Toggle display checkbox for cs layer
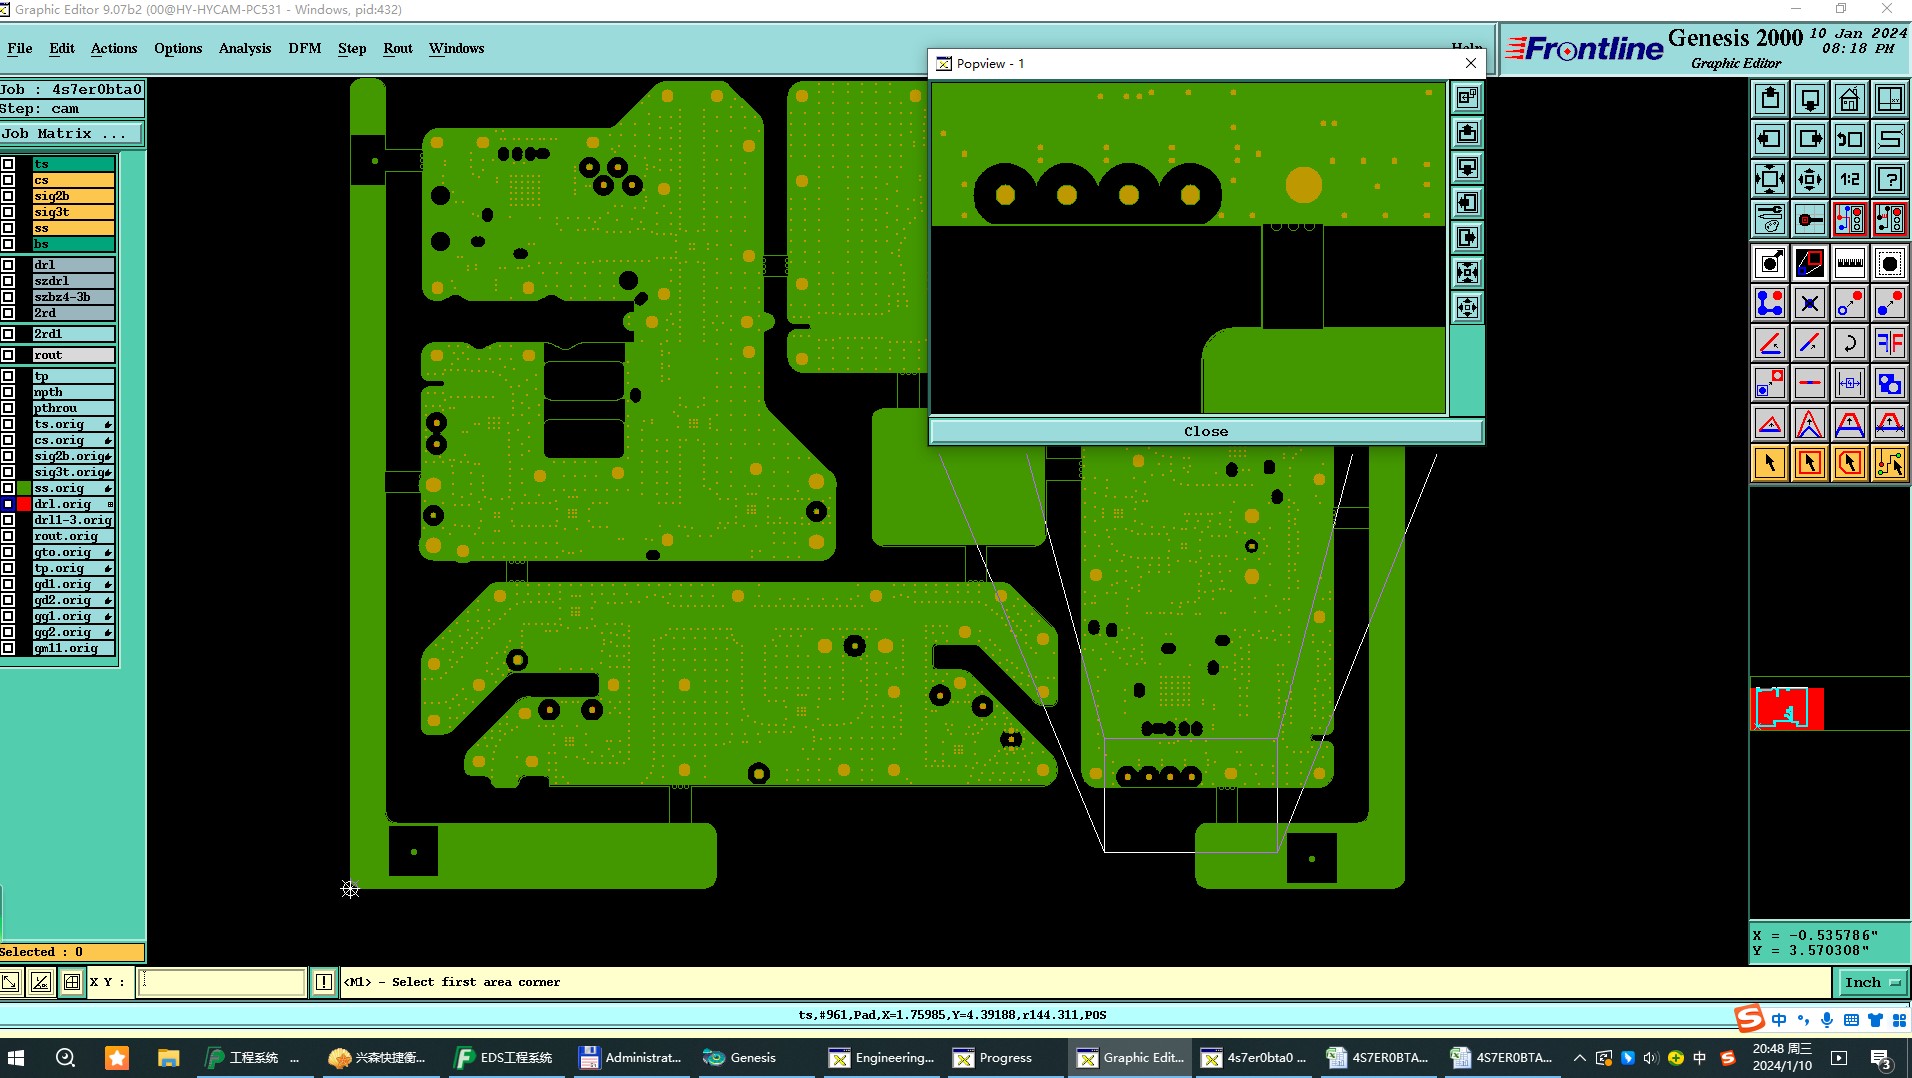The width and height of the screenshot is (1912, 1078). (8, 180)
